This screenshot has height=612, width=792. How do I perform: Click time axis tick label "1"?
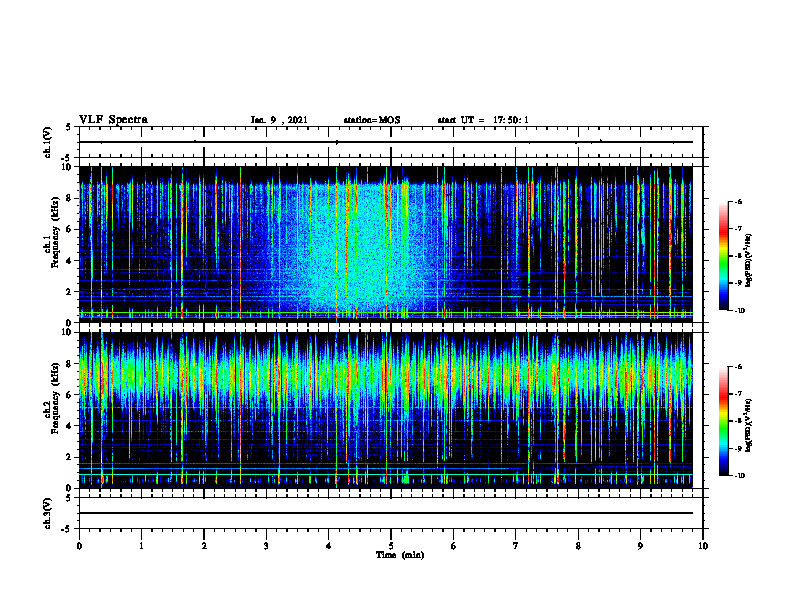coord(141,546)
